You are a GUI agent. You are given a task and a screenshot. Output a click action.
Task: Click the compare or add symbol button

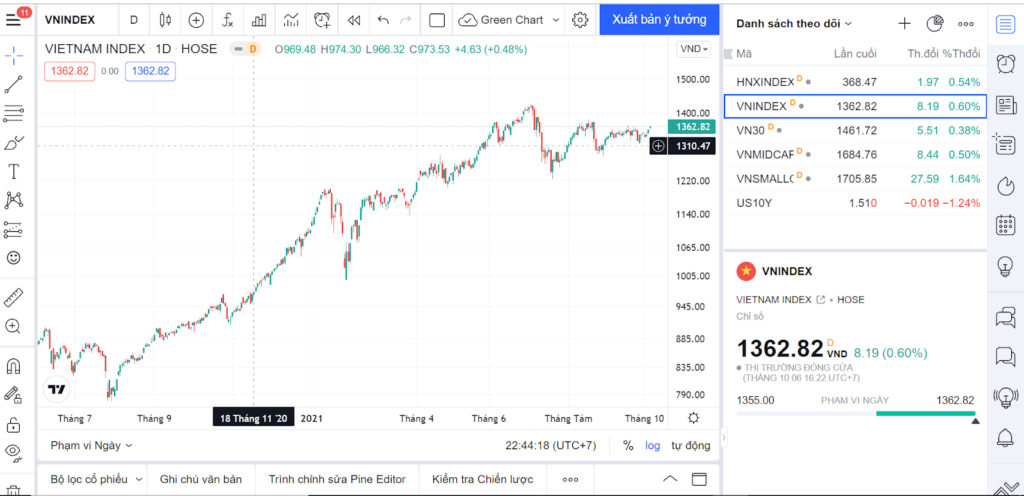[x=196, y=20]
